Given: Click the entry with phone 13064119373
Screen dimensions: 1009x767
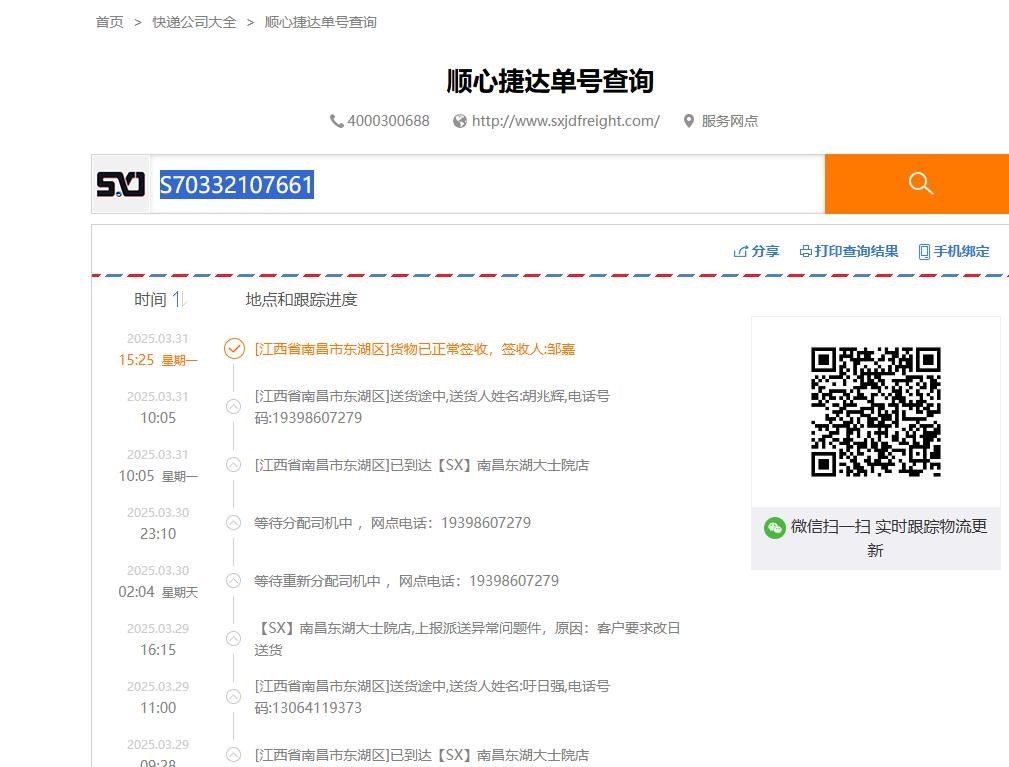Looking at the screenshot, I should 432,696.
